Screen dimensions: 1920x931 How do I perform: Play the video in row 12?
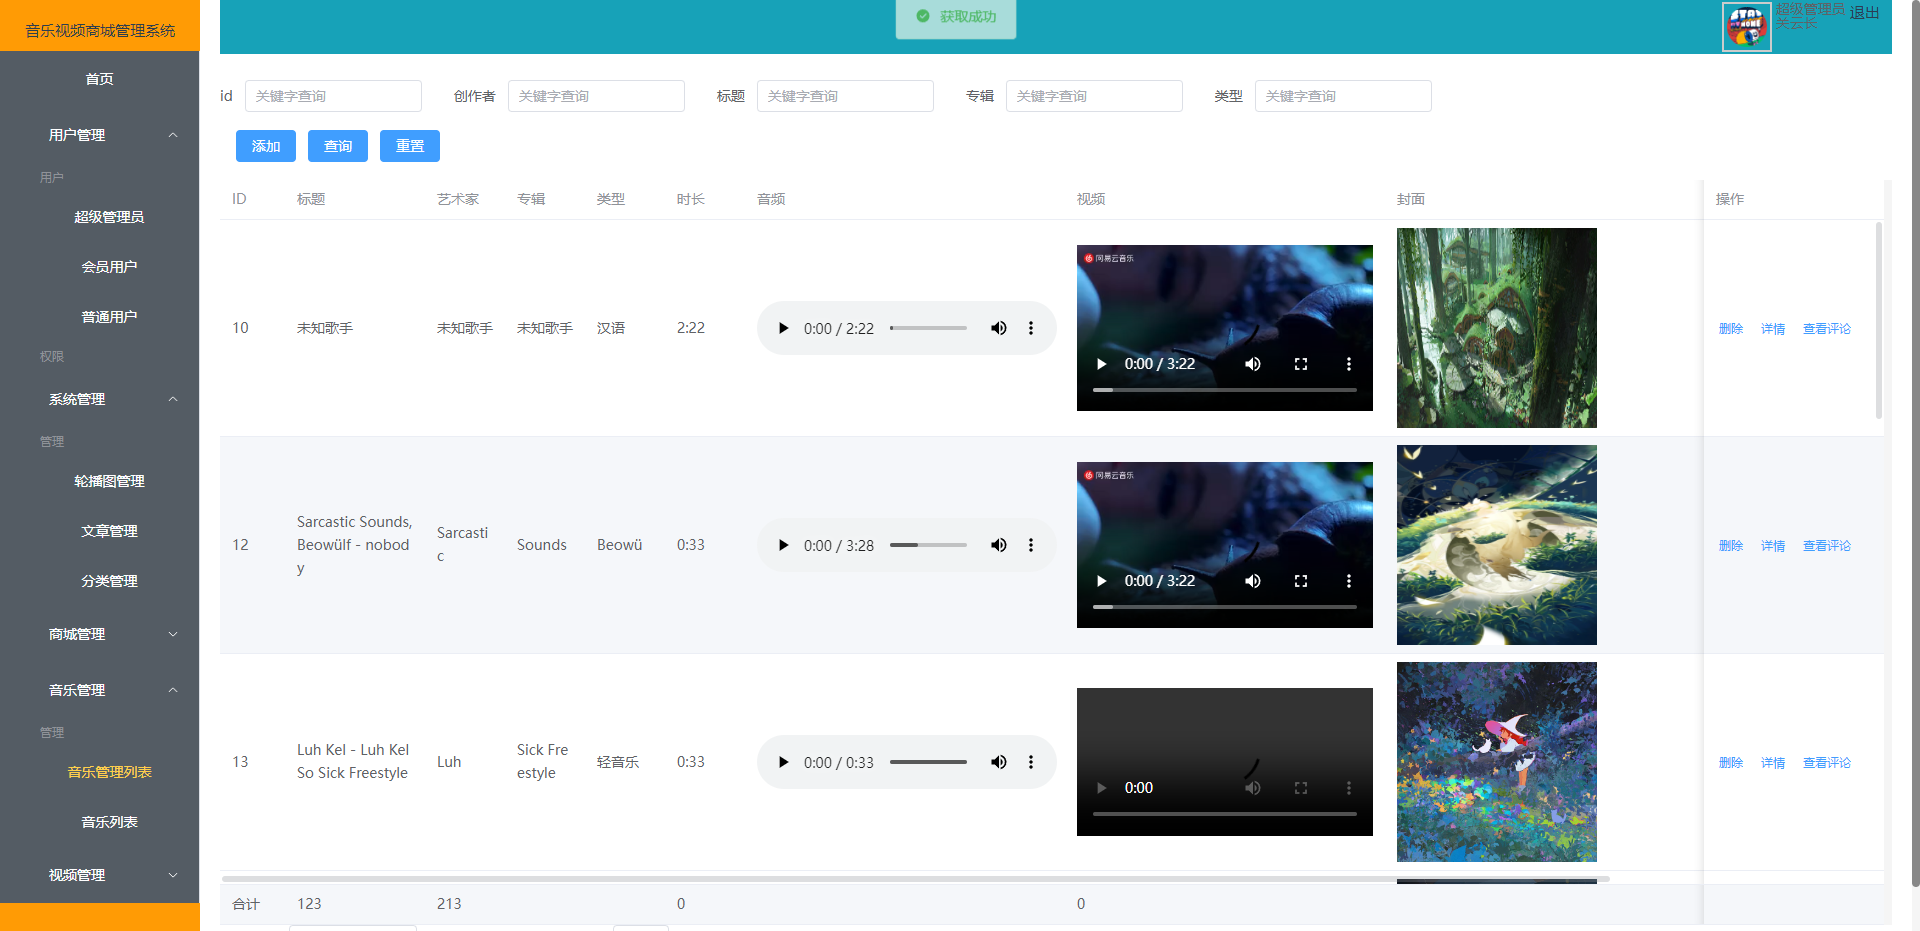[1102, 581]
